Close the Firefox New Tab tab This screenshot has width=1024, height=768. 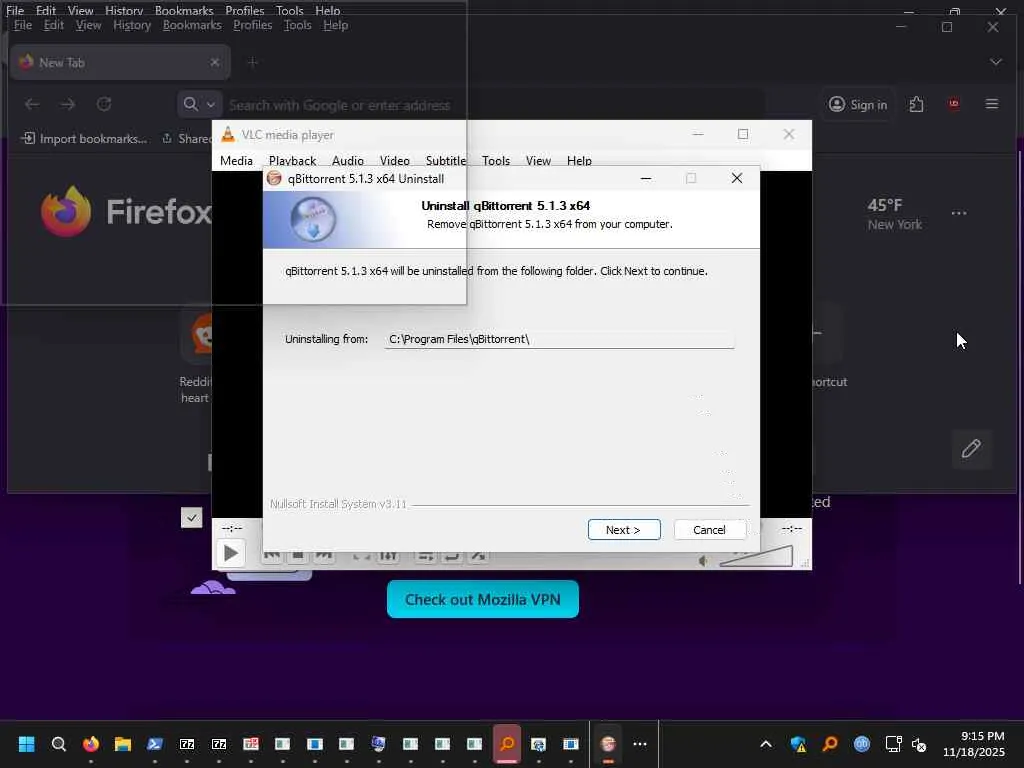215,62
